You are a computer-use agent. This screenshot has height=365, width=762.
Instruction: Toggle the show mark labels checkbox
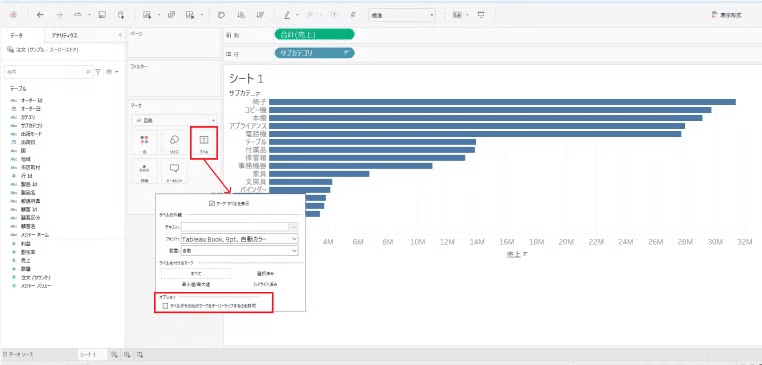[x=211, y=204]
